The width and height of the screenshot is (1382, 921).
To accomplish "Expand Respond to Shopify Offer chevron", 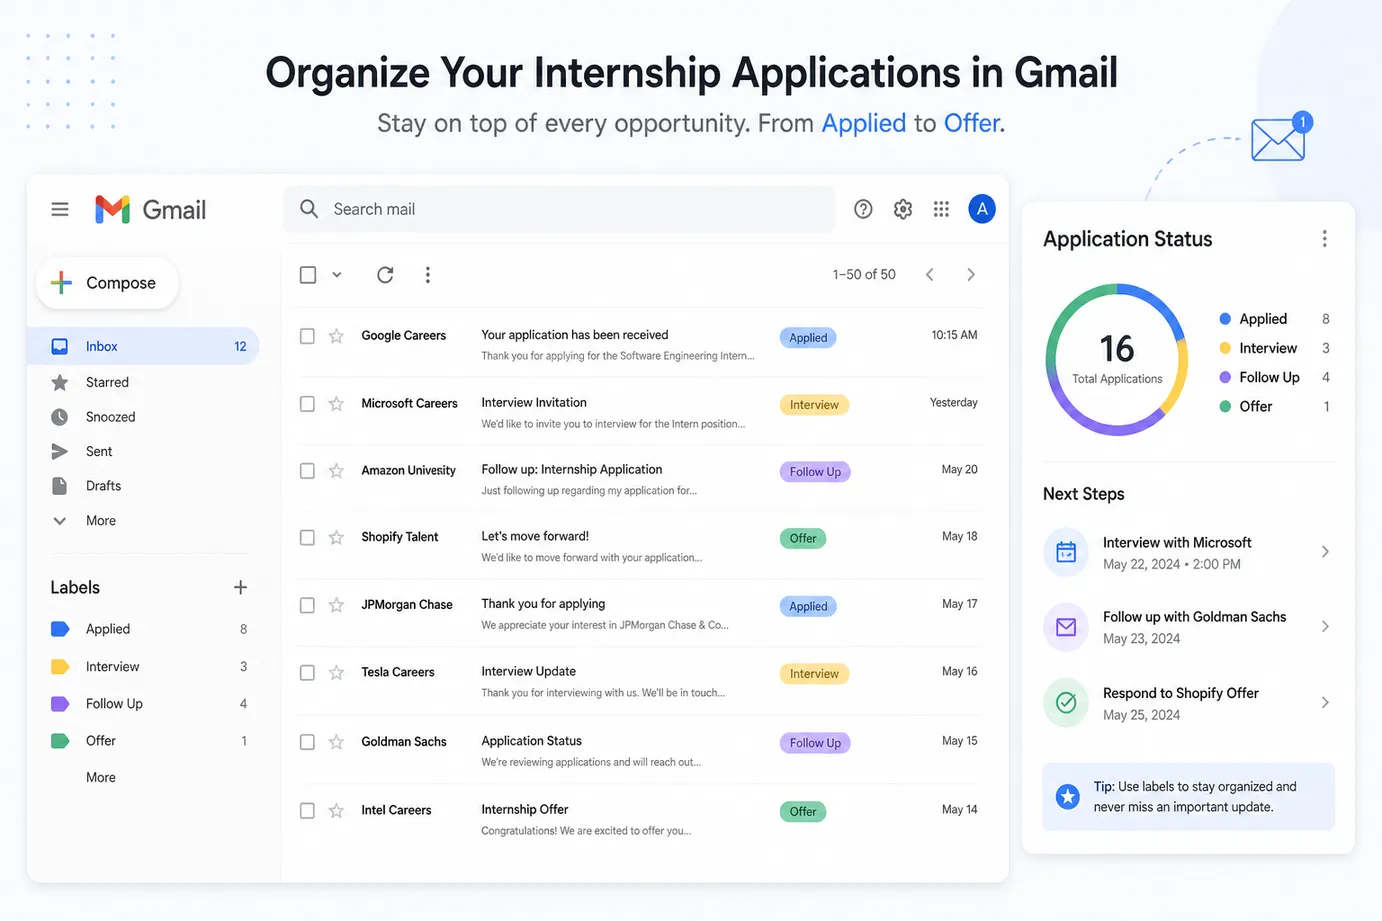I will 1325,703.
